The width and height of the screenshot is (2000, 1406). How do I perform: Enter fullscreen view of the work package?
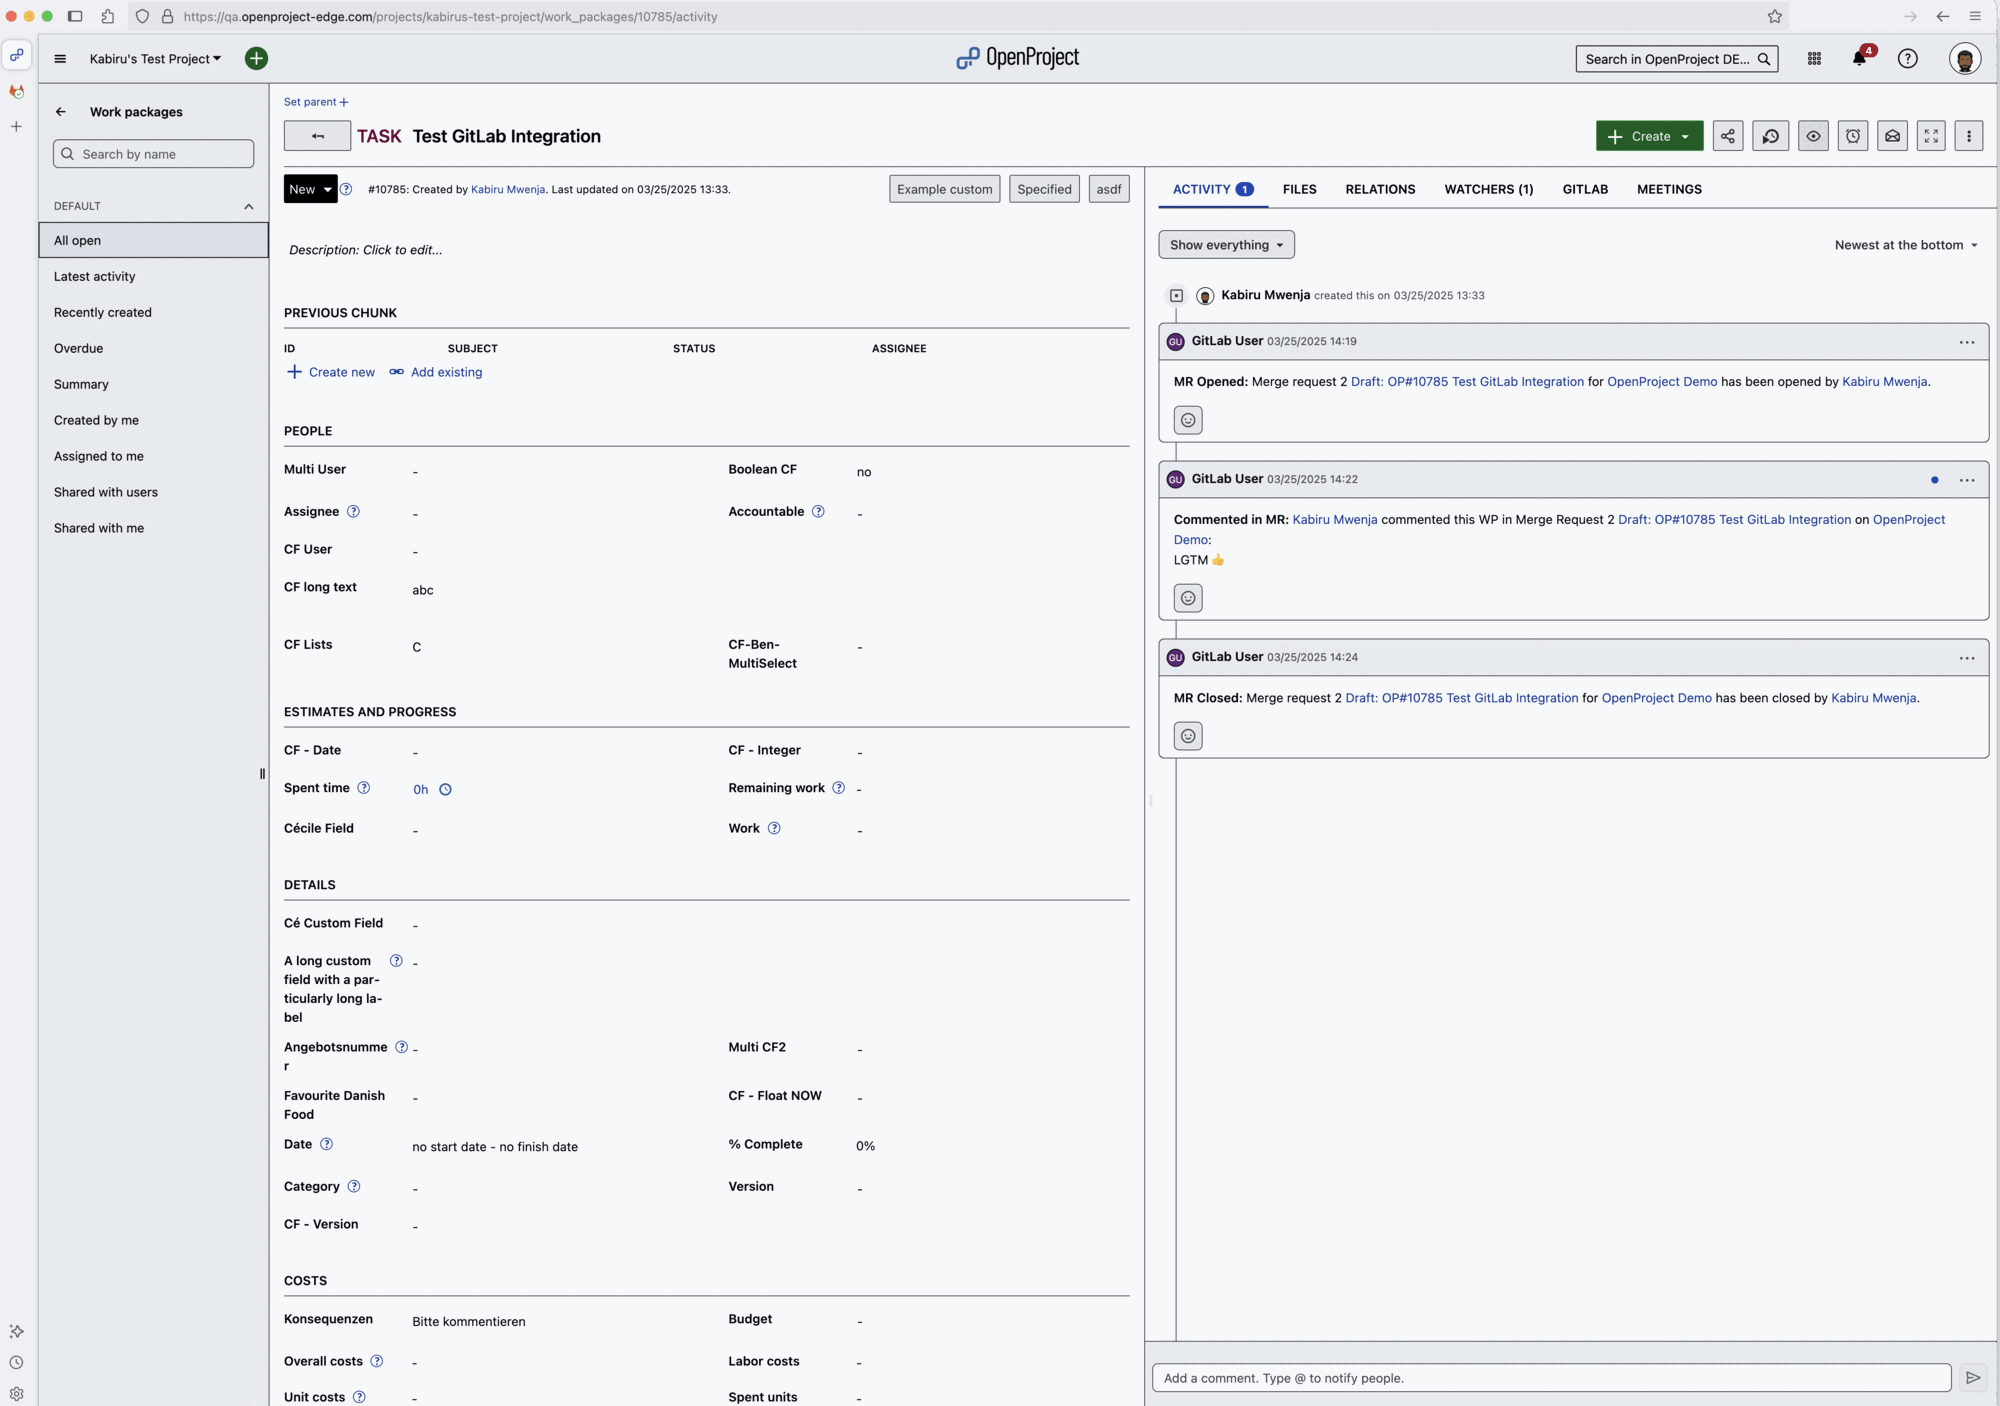[1930, 136]
